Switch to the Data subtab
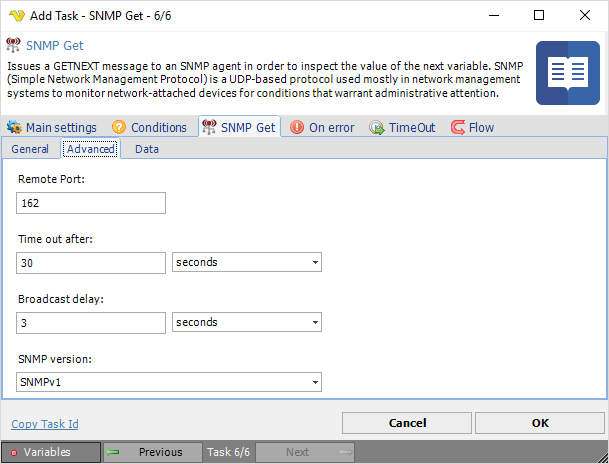The width and height of the screenshot is (609, 464). [x=147, y=149]
